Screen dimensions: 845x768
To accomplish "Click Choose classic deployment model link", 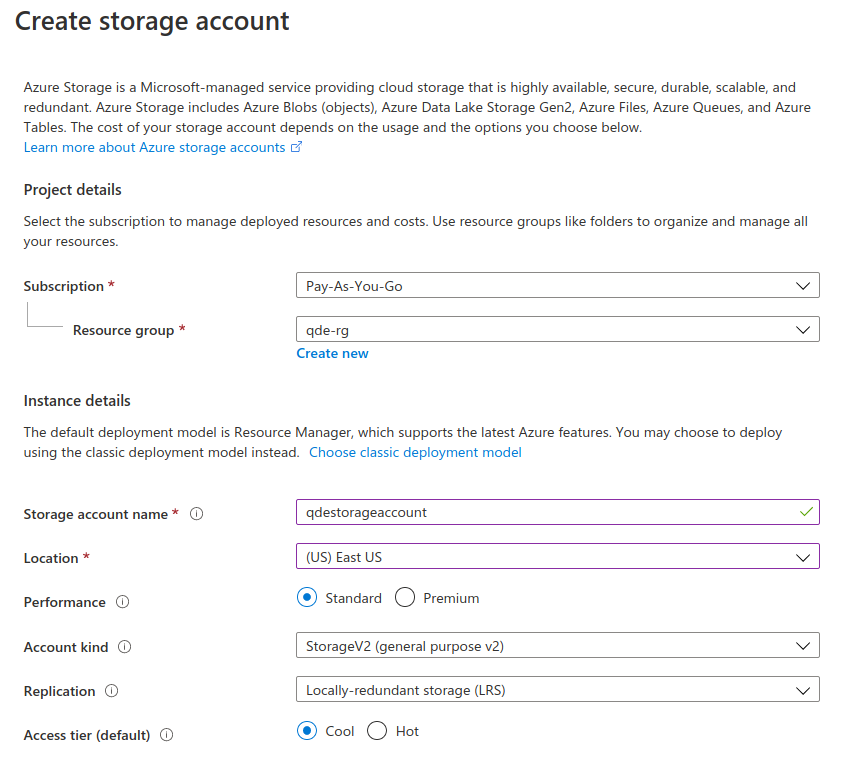I will pos(415,452).
